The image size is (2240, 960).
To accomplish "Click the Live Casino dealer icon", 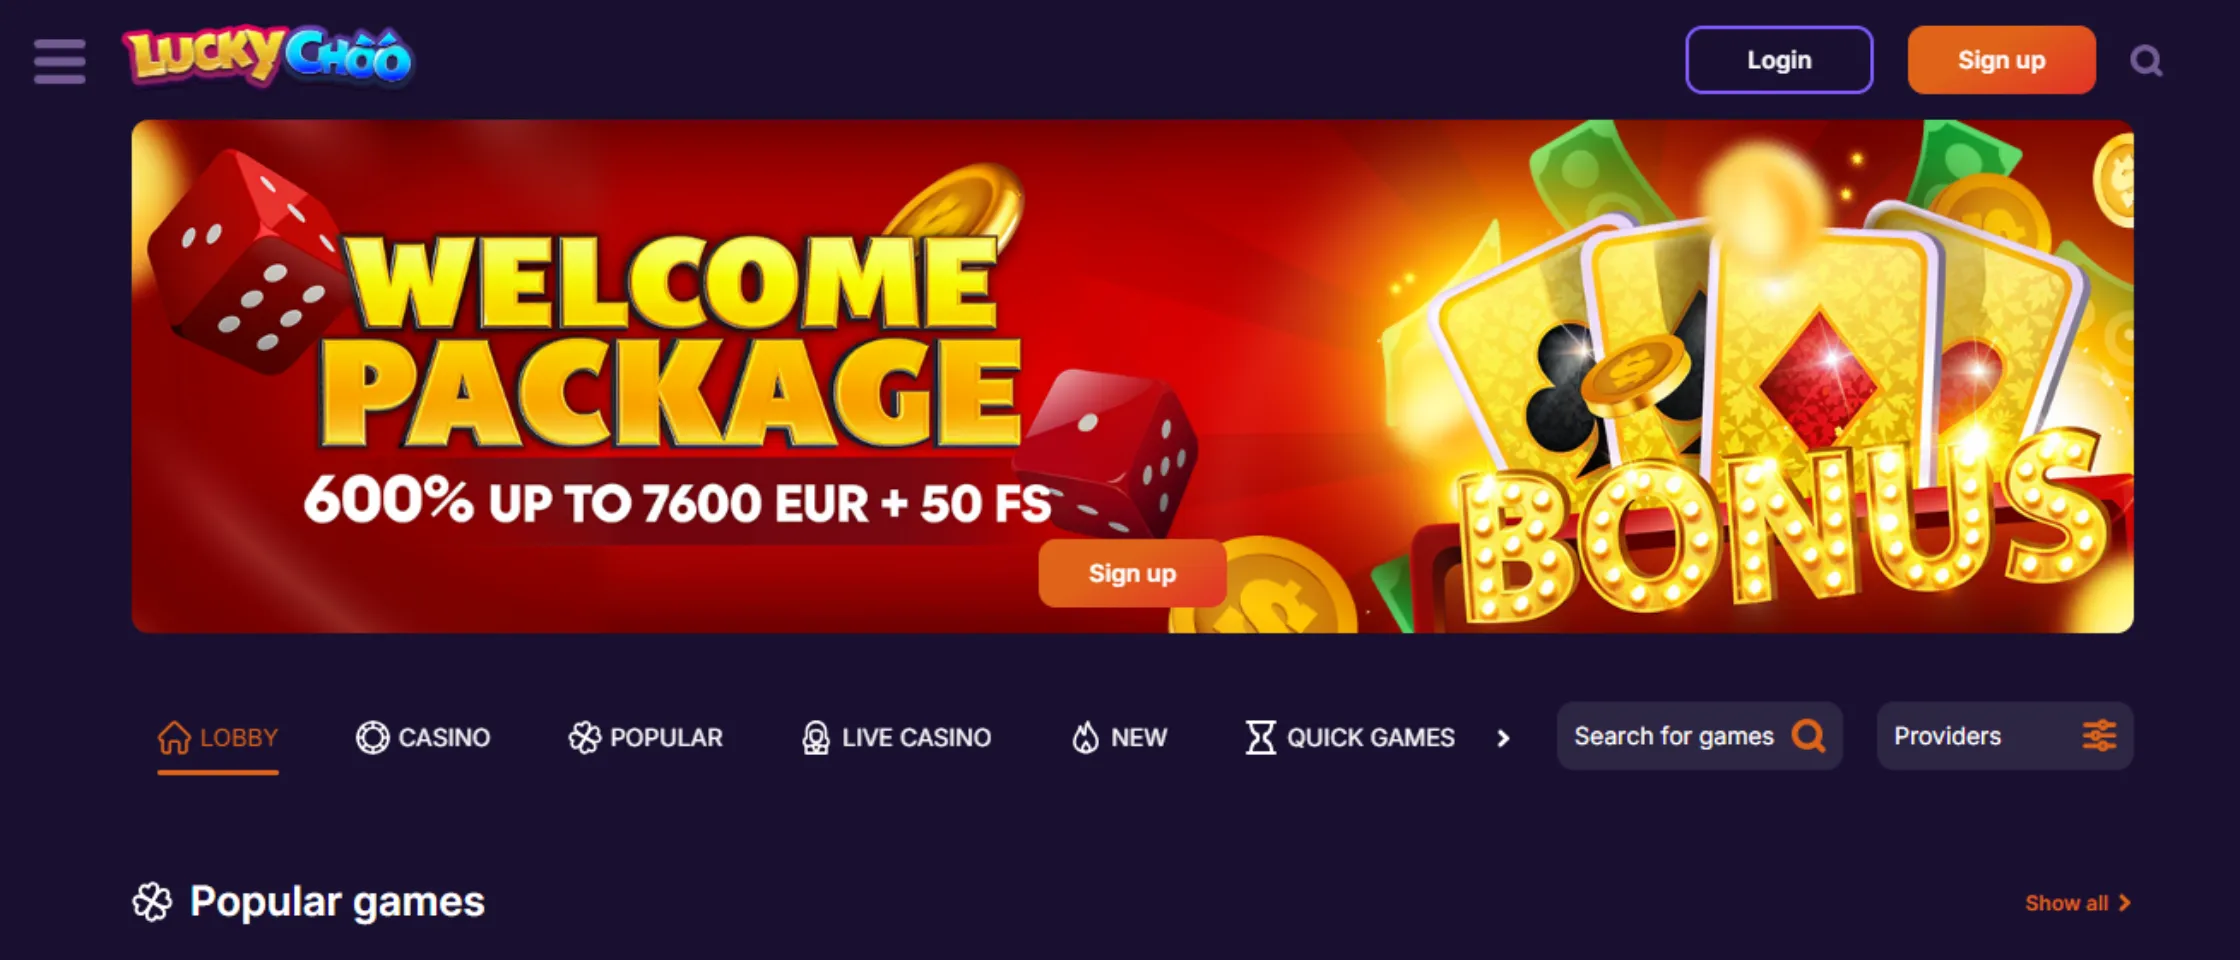I will pos(816,738).
